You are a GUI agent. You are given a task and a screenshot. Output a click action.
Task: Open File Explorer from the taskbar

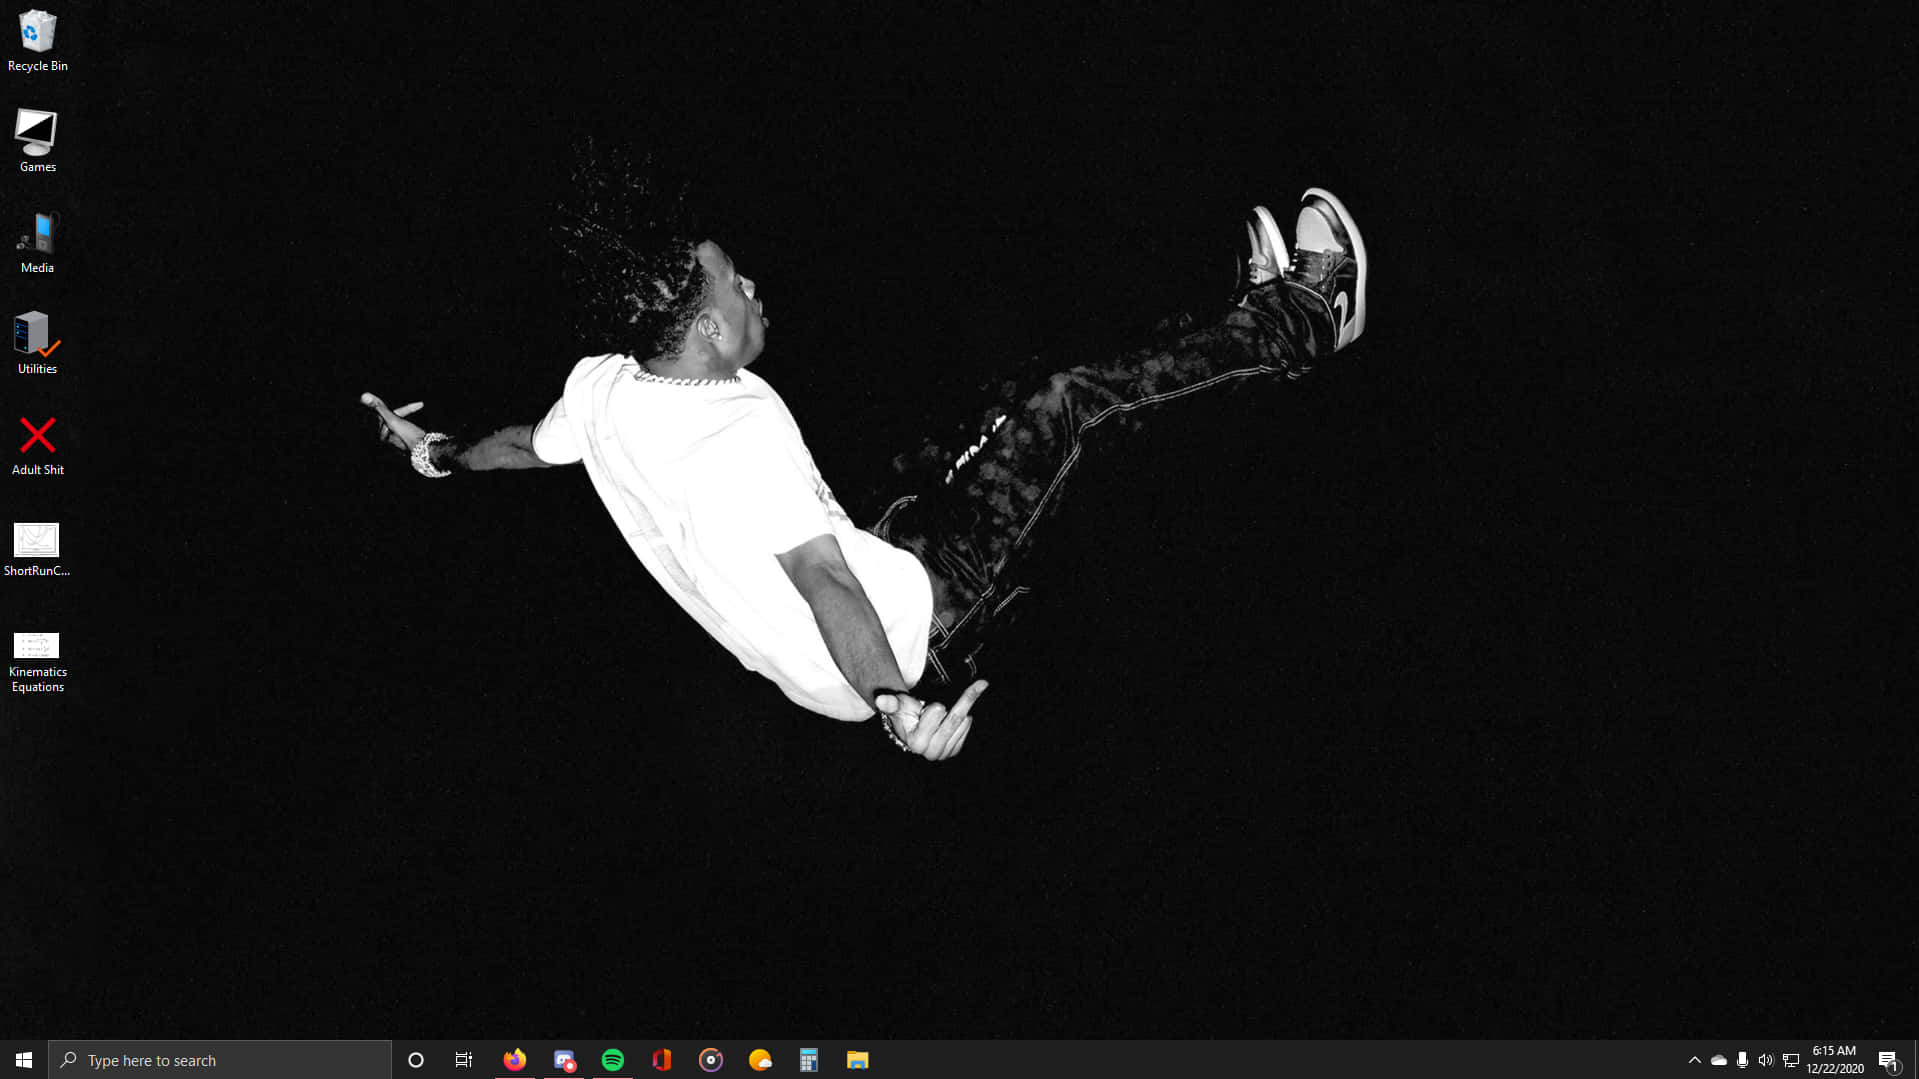click(858, 1060)
